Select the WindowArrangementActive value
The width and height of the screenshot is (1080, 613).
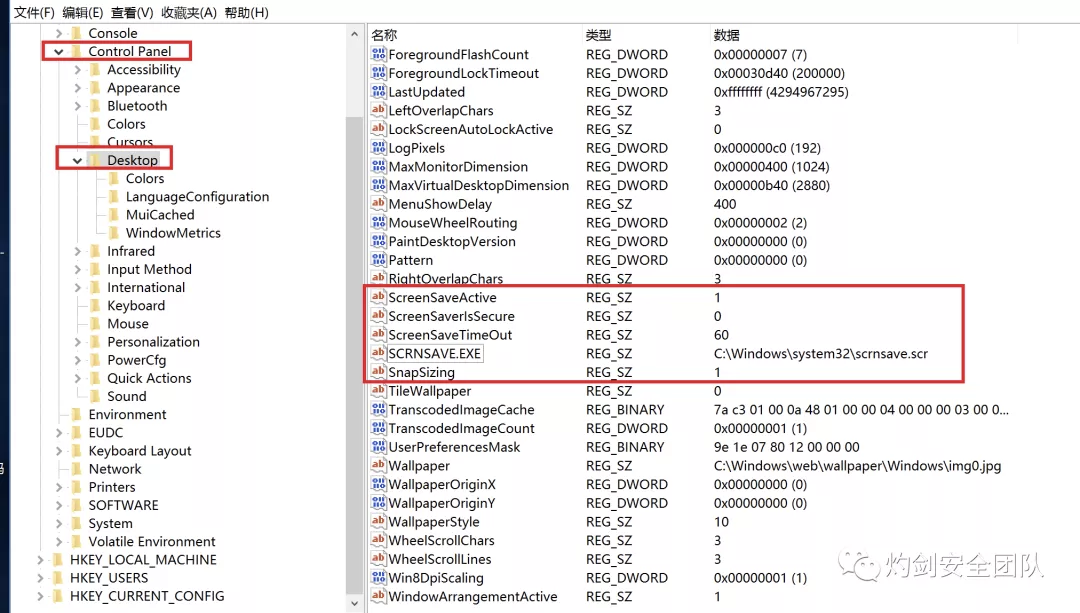[472, 596]
